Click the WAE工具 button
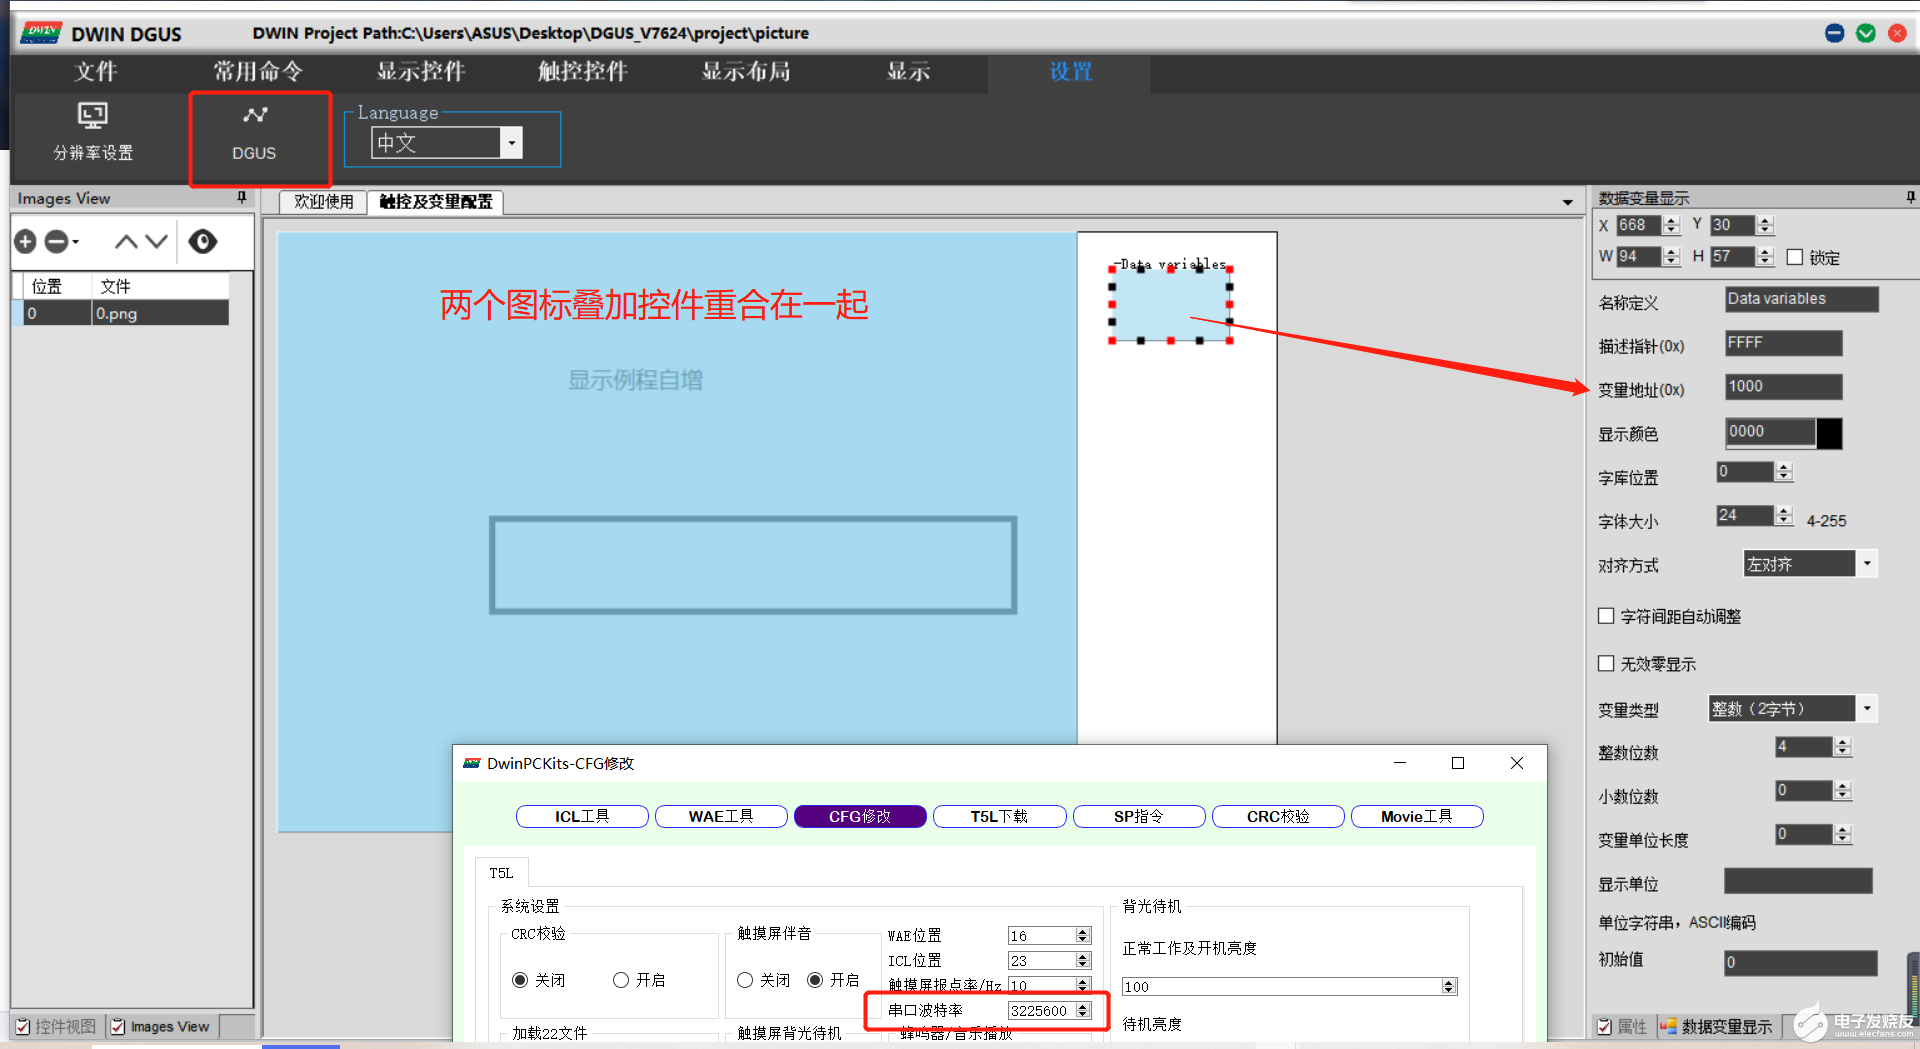Viewport: 1920px width, 1049px height. [721, 817]
